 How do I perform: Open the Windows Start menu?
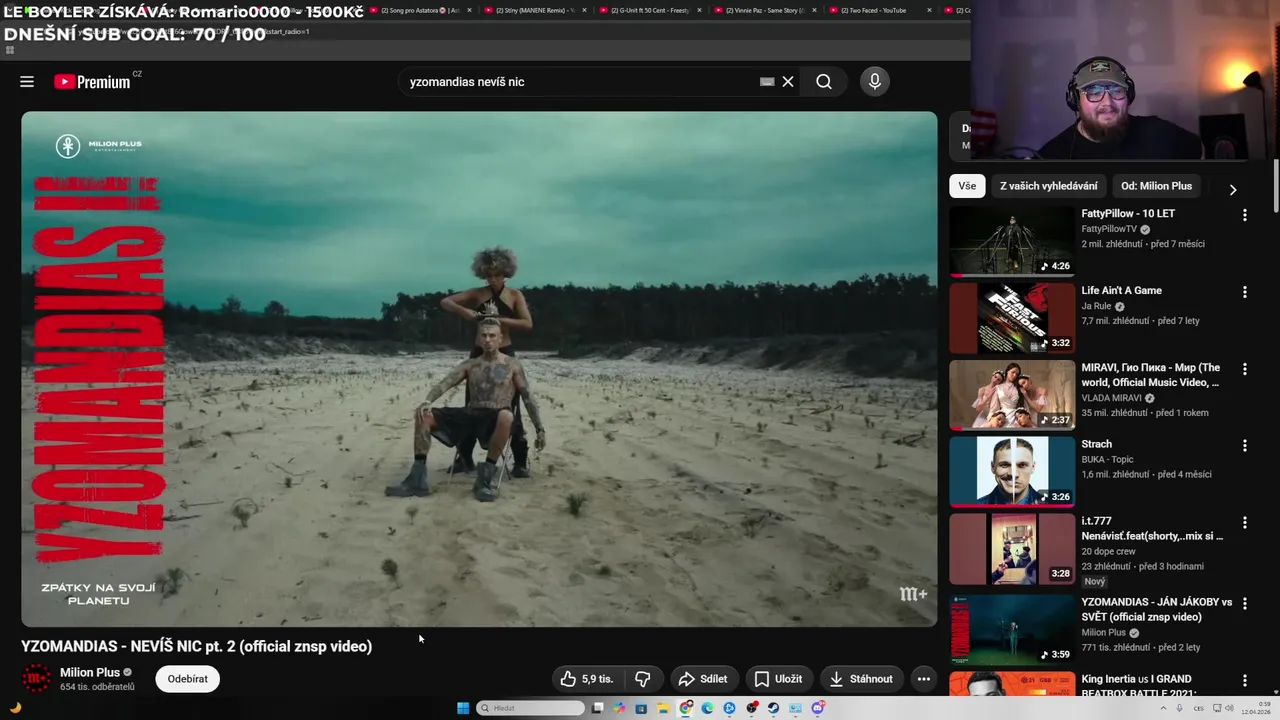point(463,708)
